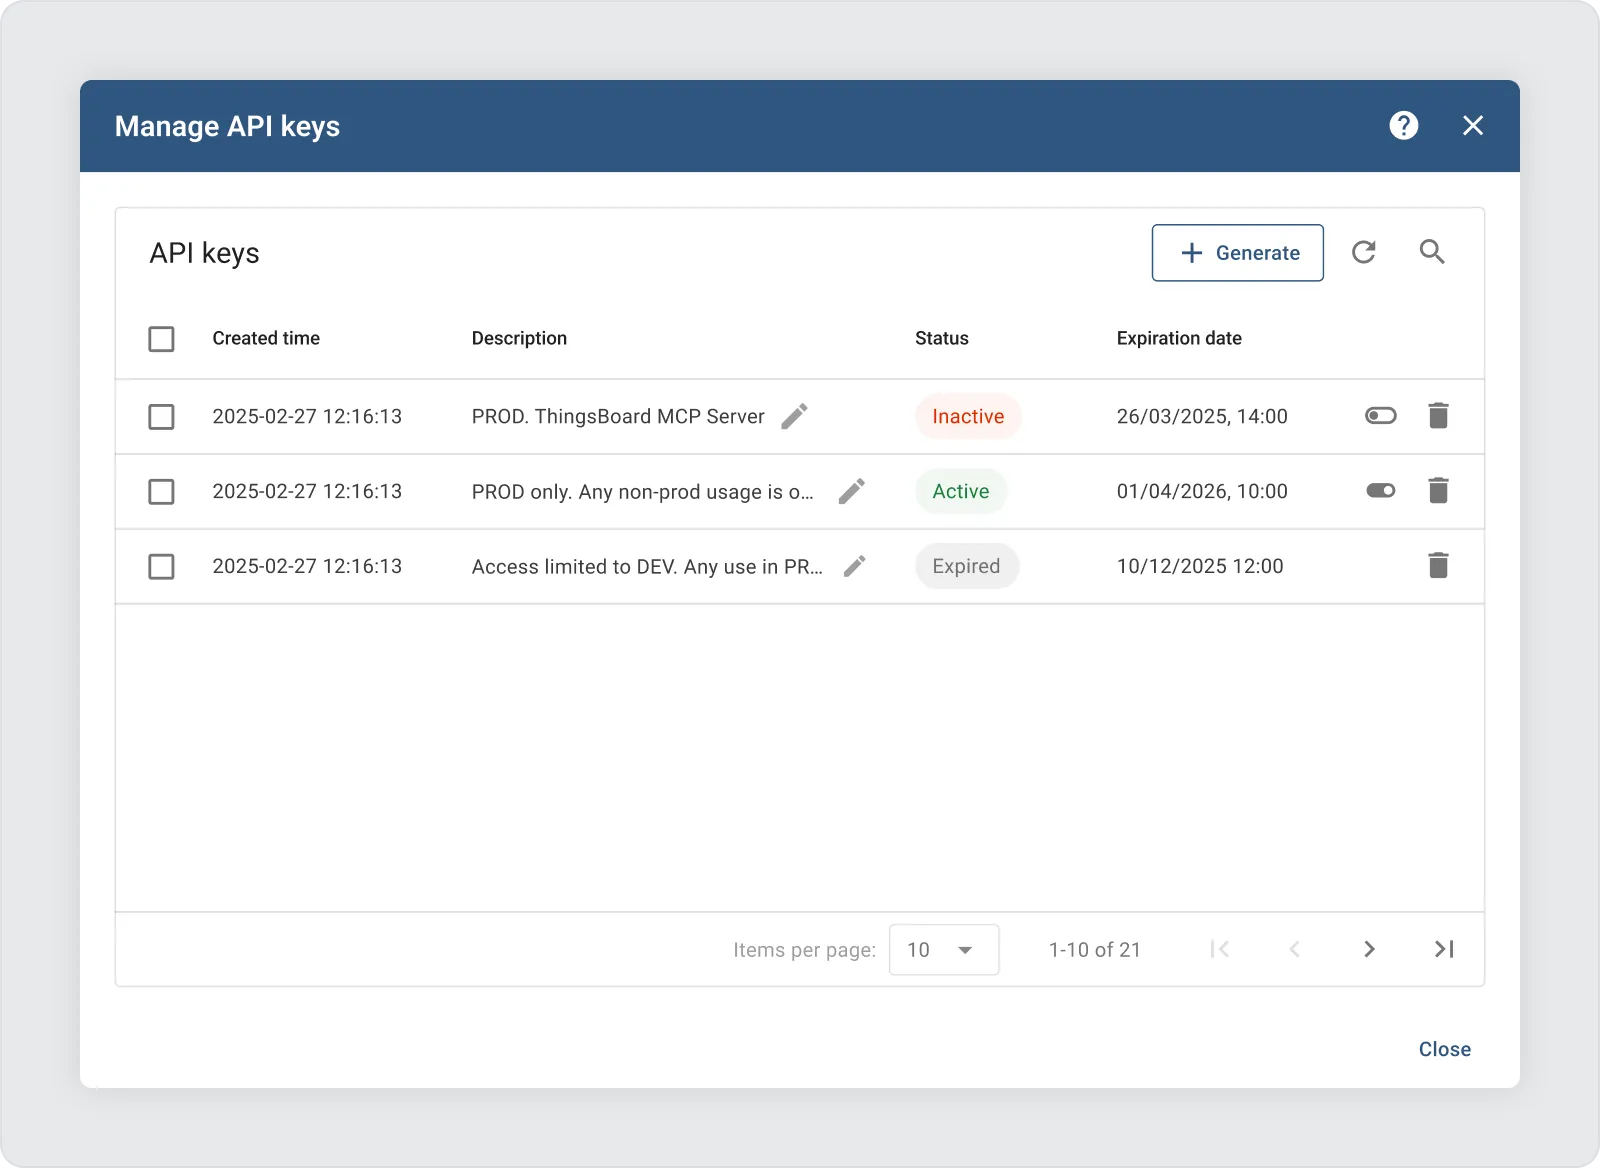
Task: Jump to the last page of keys
Action: (x=1444, y=949)
